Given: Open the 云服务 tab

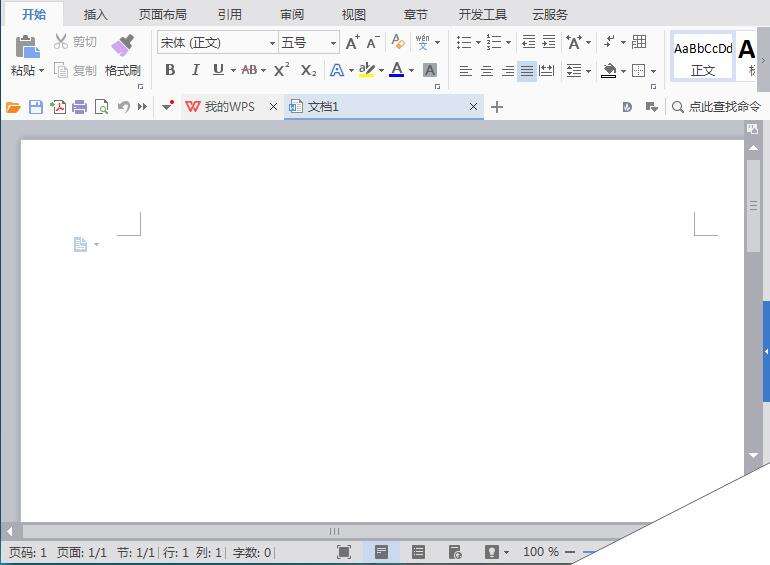Looking at the screenshot, I should (550, 15).
